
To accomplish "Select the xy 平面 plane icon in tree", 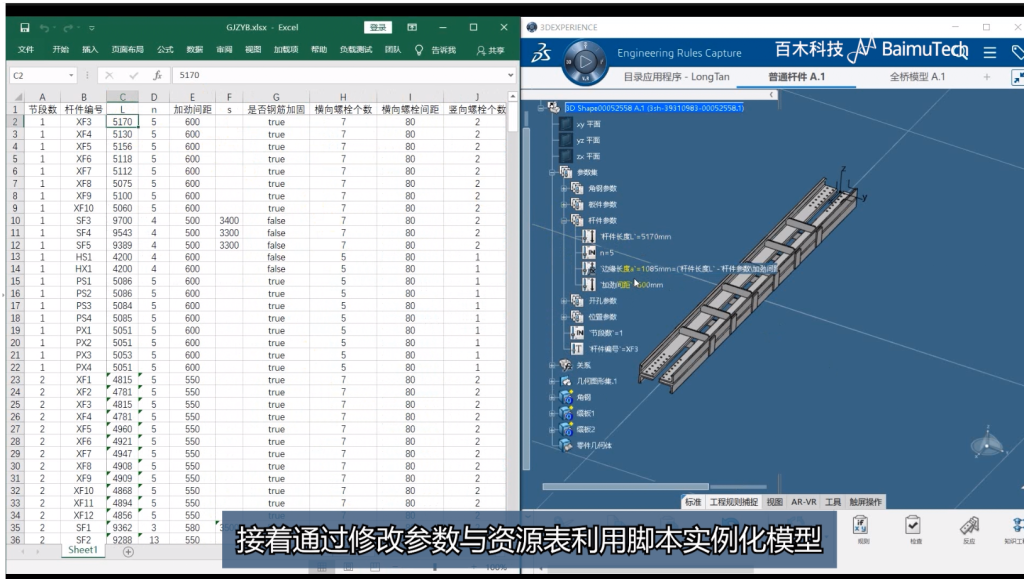I will click(x=564, y=124).
